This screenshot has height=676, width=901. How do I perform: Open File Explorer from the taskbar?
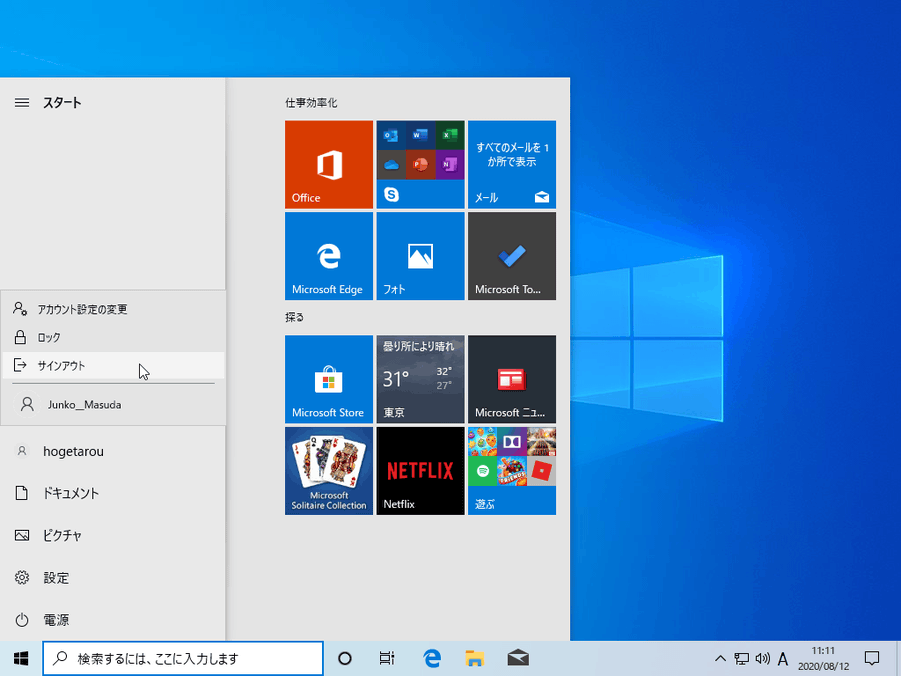[475, 659]
